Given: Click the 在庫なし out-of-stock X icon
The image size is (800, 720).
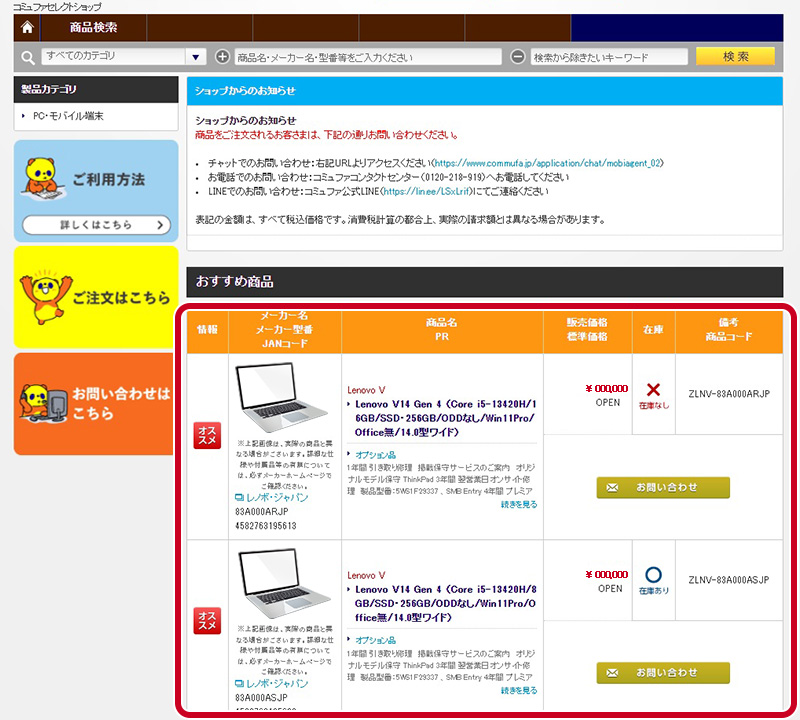Looking at the screenshot, I should tap(653, 390).
